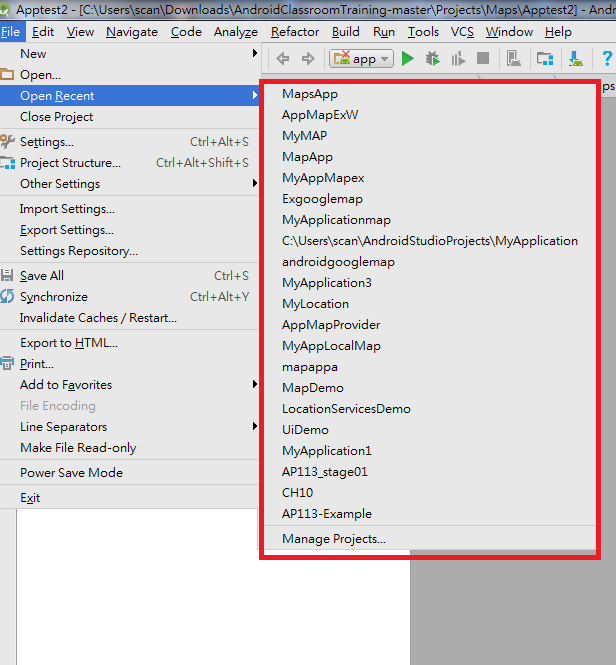Click the Run with coverage icon
The width and height of the screenshot is (616, 665).
point(458,59)
